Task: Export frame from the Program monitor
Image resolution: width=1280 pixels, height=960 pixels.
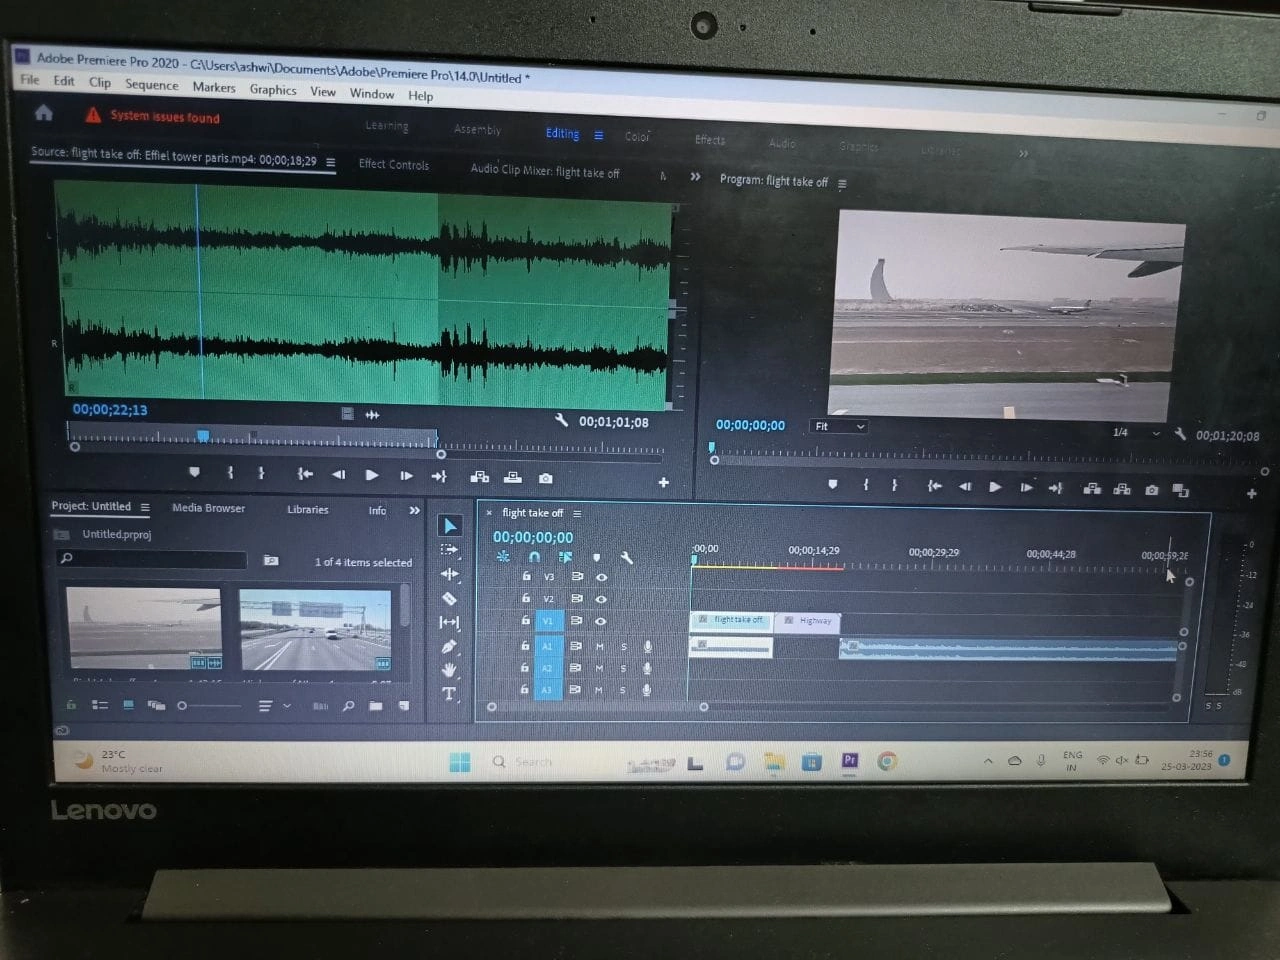Action: [x=1152, y=490]
